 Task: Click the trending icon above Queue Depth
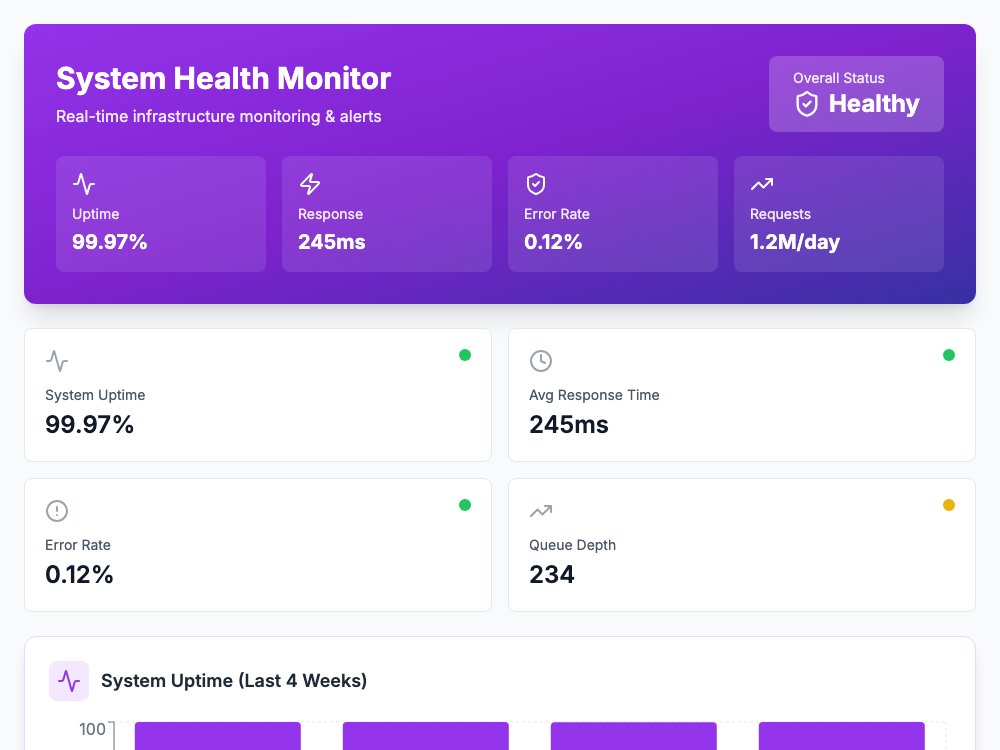[x=541, y=511]
